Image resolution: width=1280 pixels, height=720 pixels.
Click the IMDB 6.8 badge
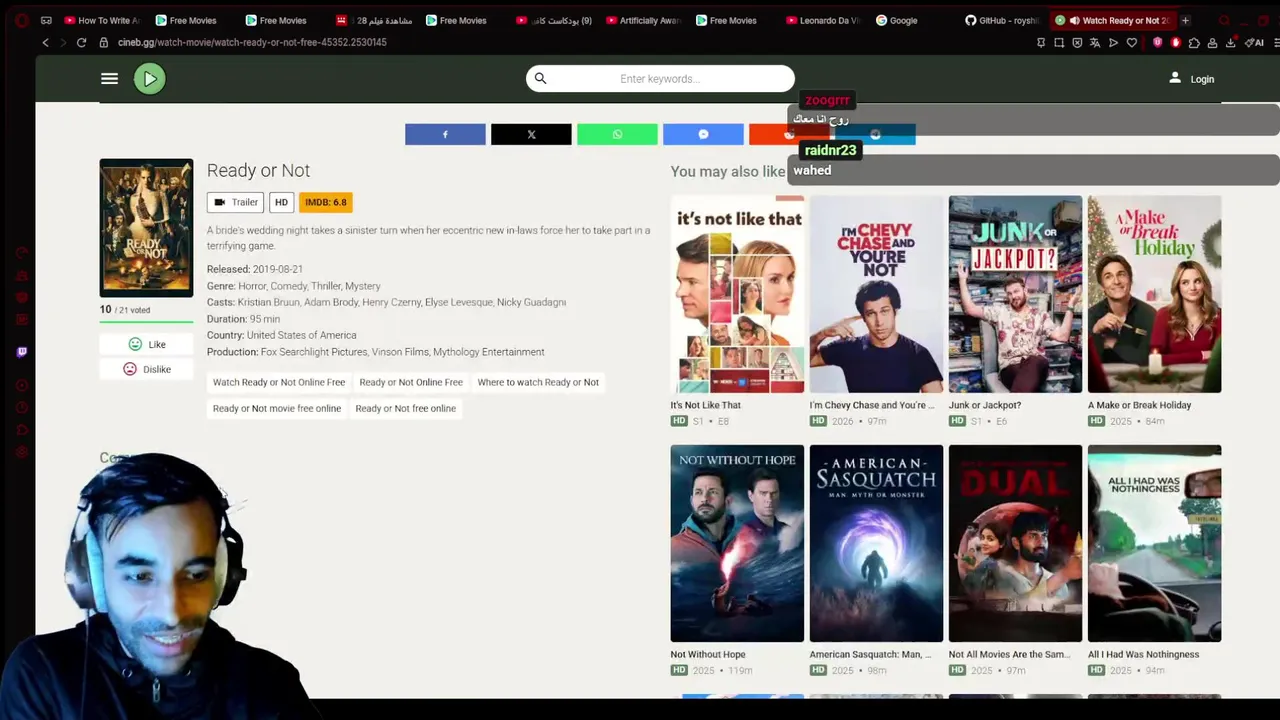[326, 202]
